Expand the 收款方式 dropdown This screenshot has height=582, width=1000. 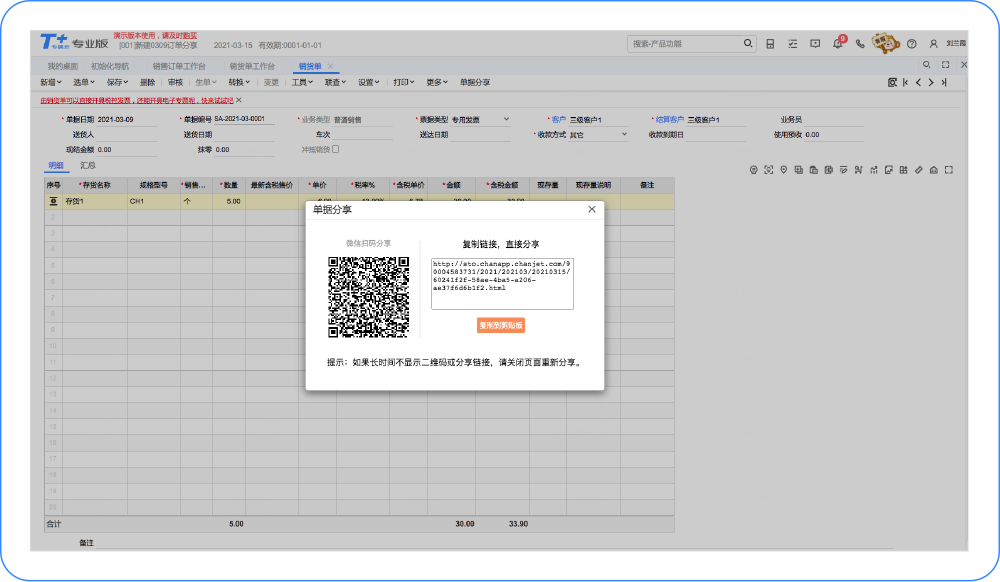coord(624,135)
